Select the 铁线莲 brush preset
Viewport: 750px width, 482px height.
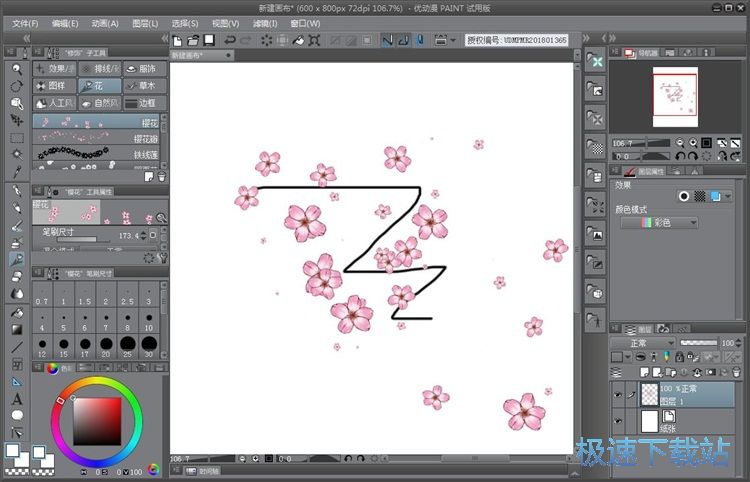pyautogui.click(x=96, y=154)
